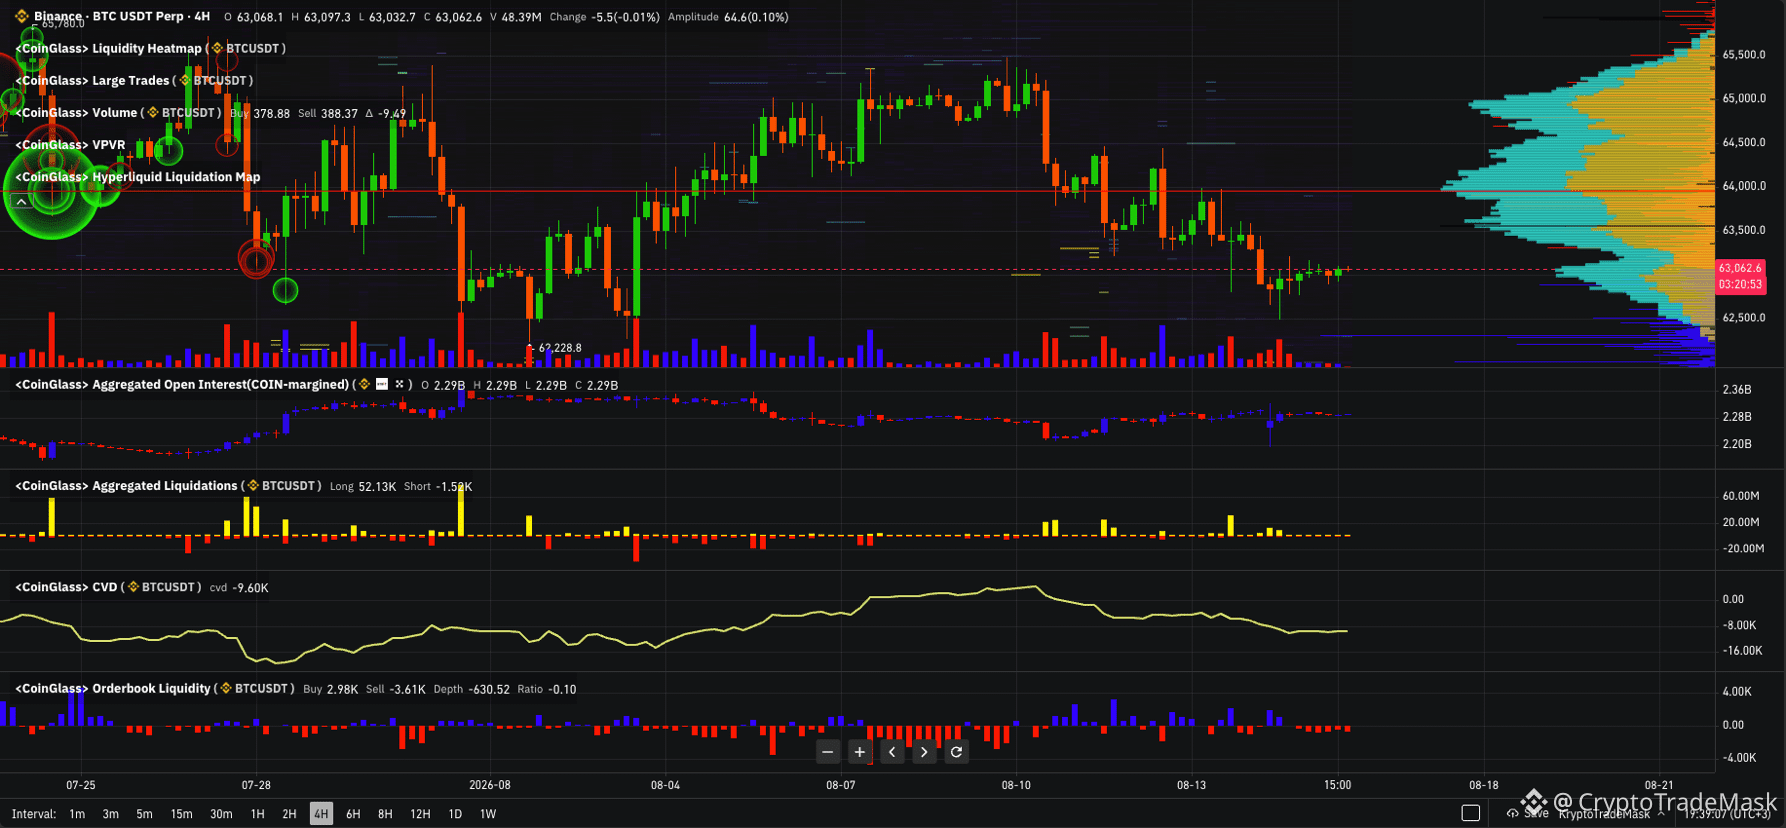Select the Liquidity Heatmap indicator label
This screenshot has height=828, width=1786.
109,49
